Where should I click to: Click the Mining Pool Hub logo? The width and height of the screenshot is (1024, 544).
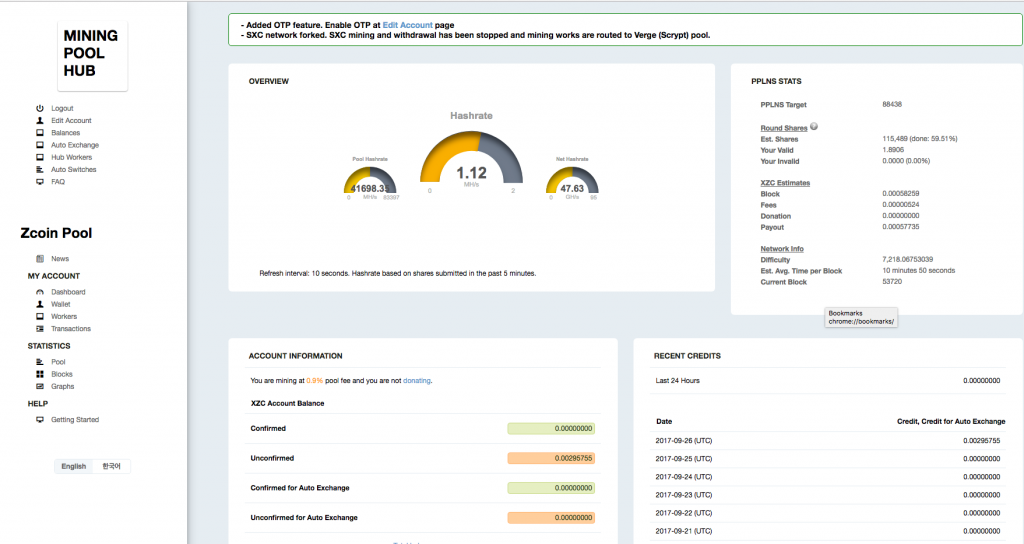click(92, 56)
